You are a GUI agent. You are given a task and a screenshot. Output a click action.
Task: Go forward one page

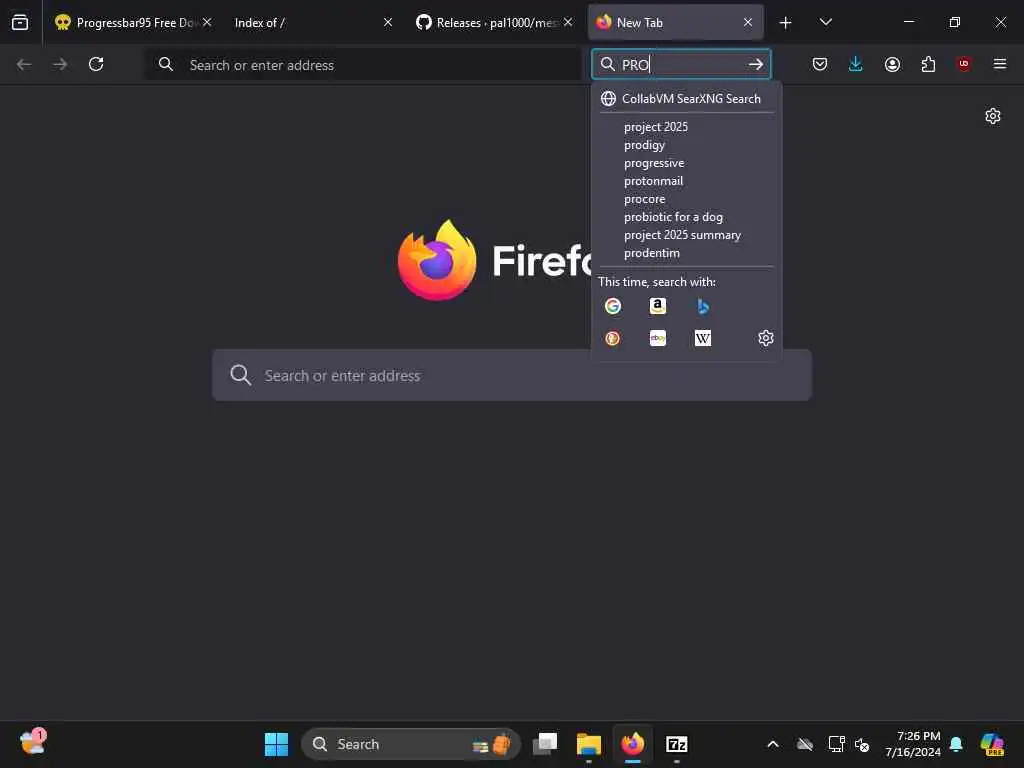tap(60, 64)
